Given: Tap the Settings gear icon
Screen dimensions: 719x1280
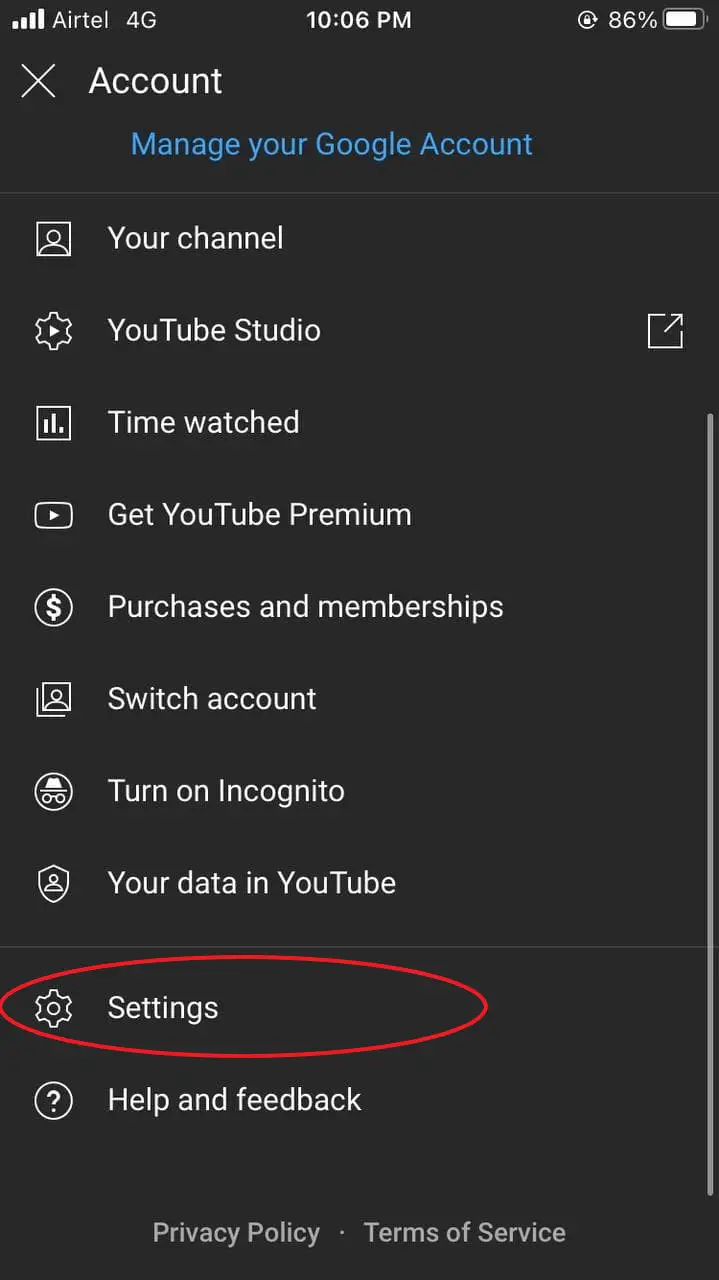Looking at the screenshot, I should 53,1008.
